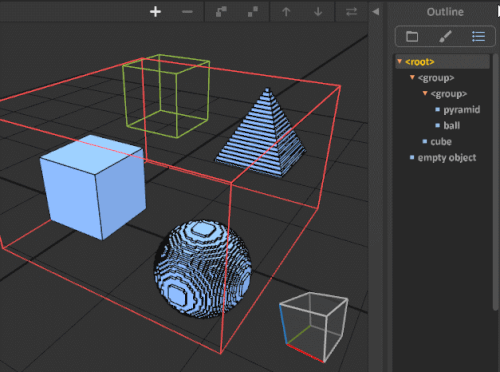Select the <root> row in the outline
The width and height of the screenshot is (500, 372).
443,62
